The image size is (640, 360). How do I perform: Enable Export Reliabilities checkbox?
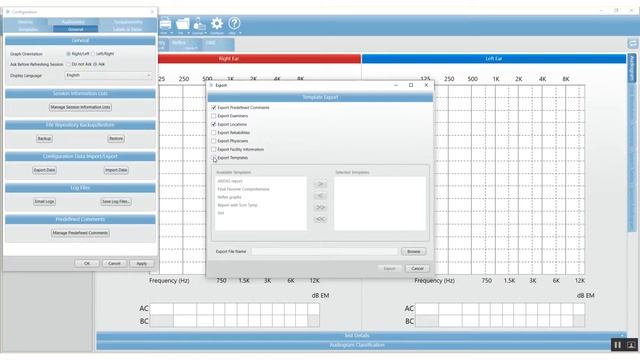pos(213,133)
